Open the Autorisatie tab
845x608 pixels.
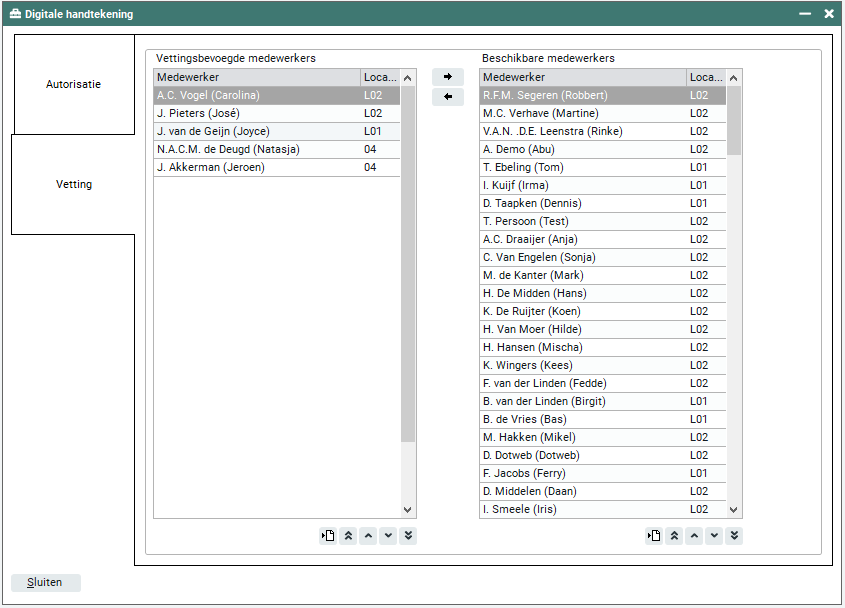pos(73,85)
